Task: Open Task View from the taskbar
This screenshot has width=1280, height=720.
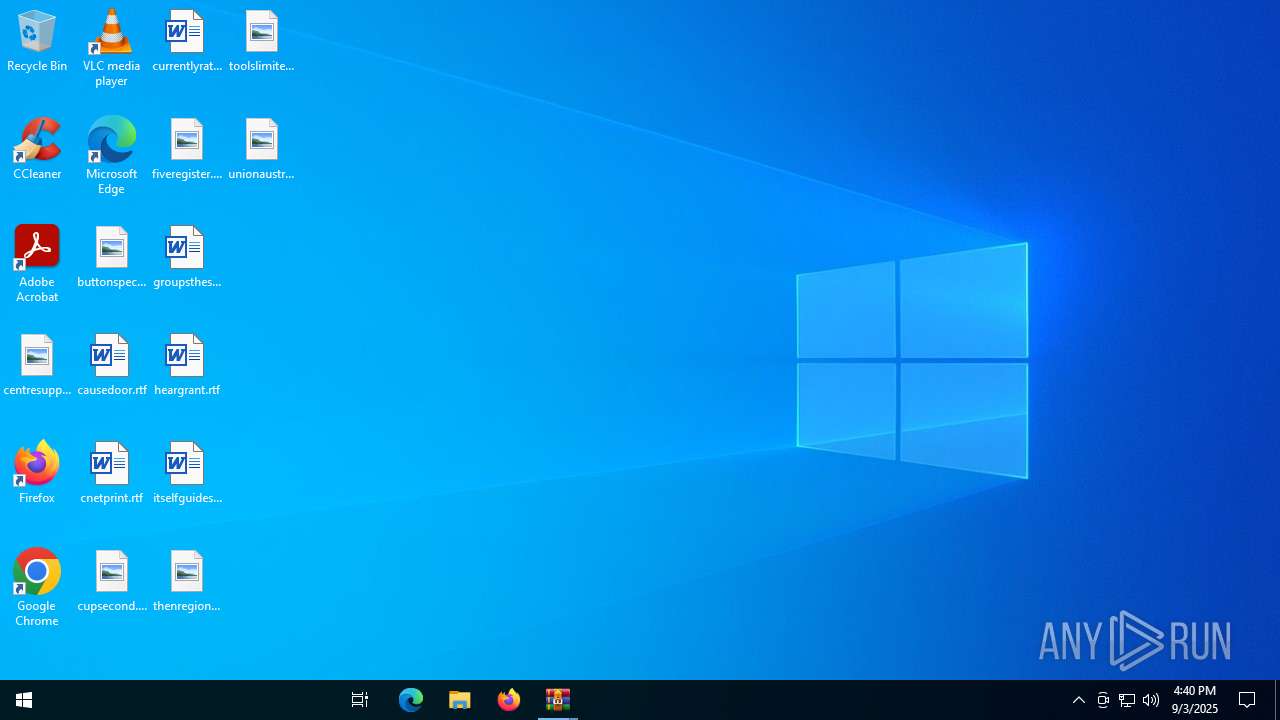Action: 360,700
